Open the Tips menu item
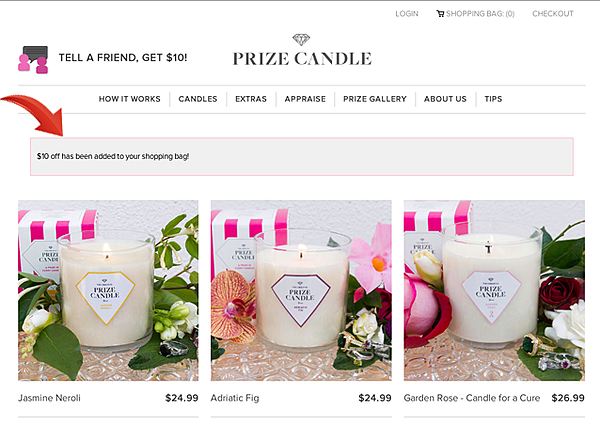Viewport: 600px width, 424px height. click(x=493, y=99)
